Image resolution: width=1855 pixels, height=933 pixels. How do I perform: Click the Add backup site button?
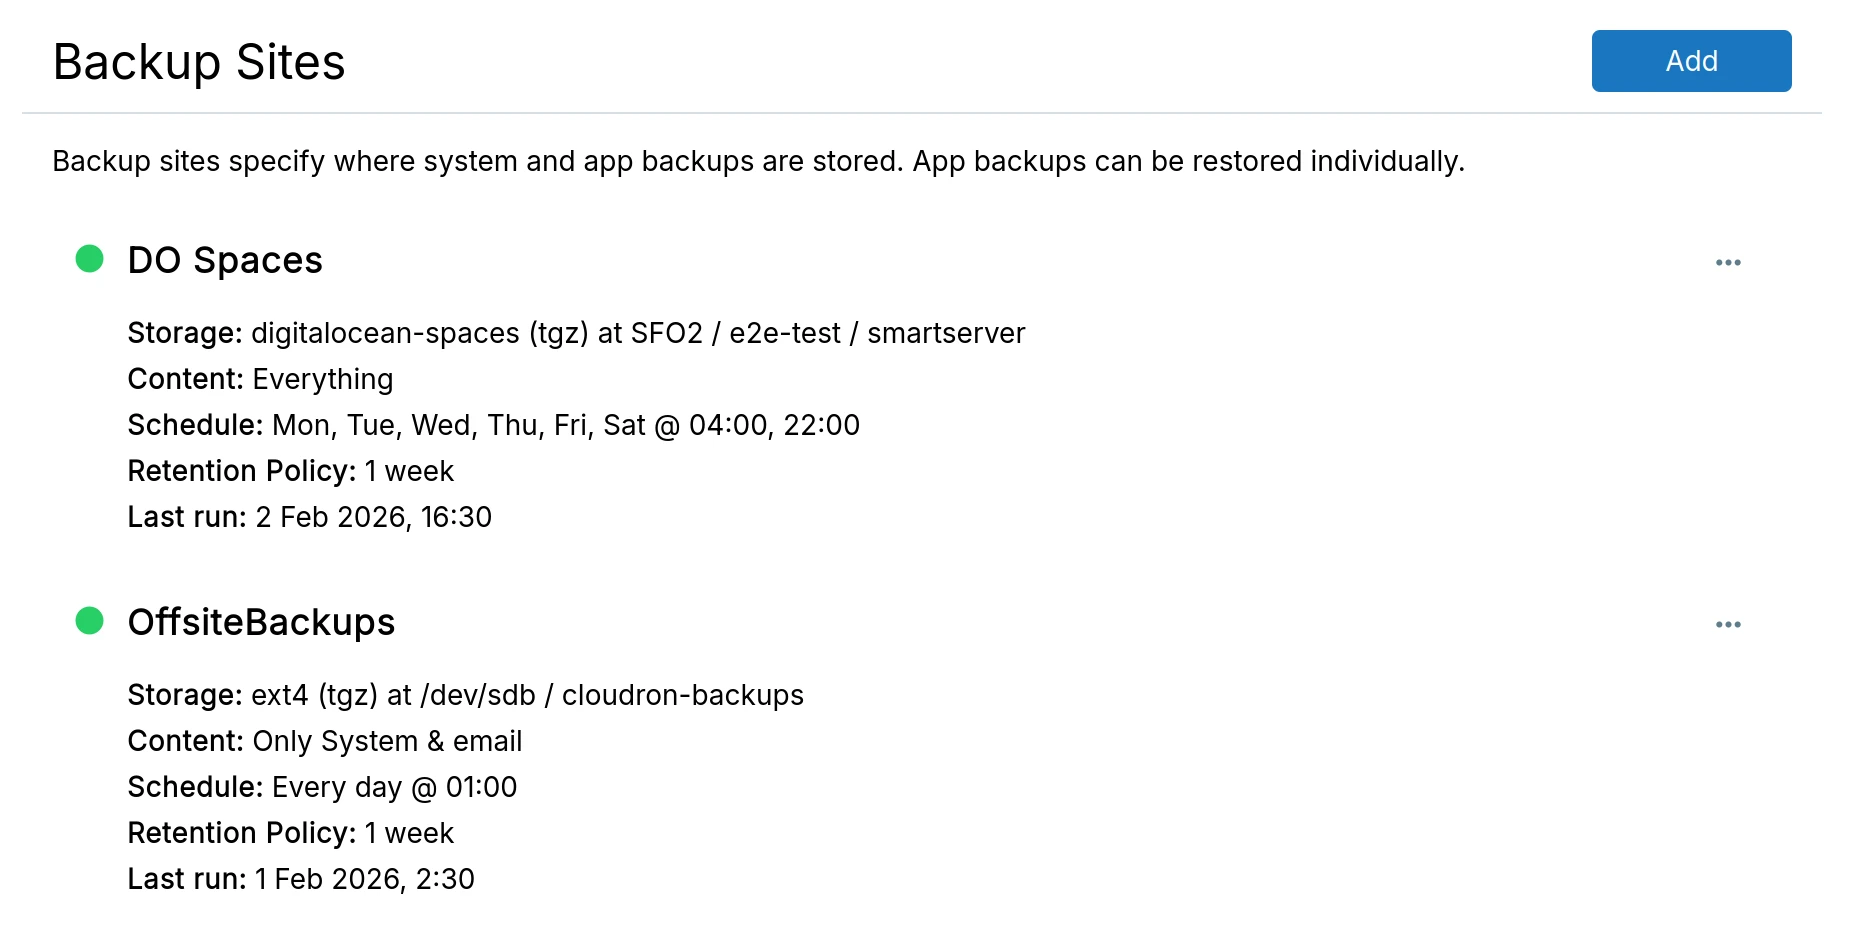point(1690,61)
